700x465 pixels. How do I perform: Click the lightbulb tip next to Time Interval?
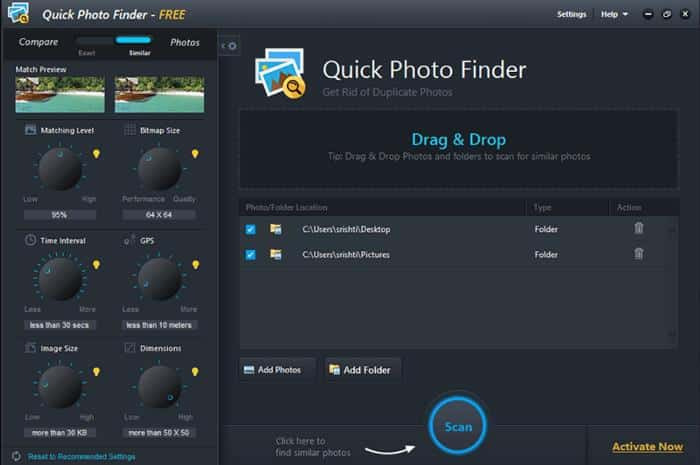pos(96,265)
